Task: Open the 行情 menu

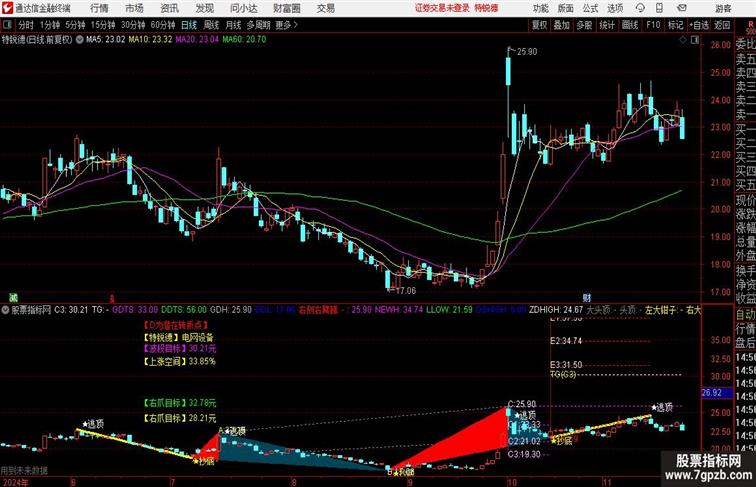Action: pyautogui.click(x=99, y=8)
